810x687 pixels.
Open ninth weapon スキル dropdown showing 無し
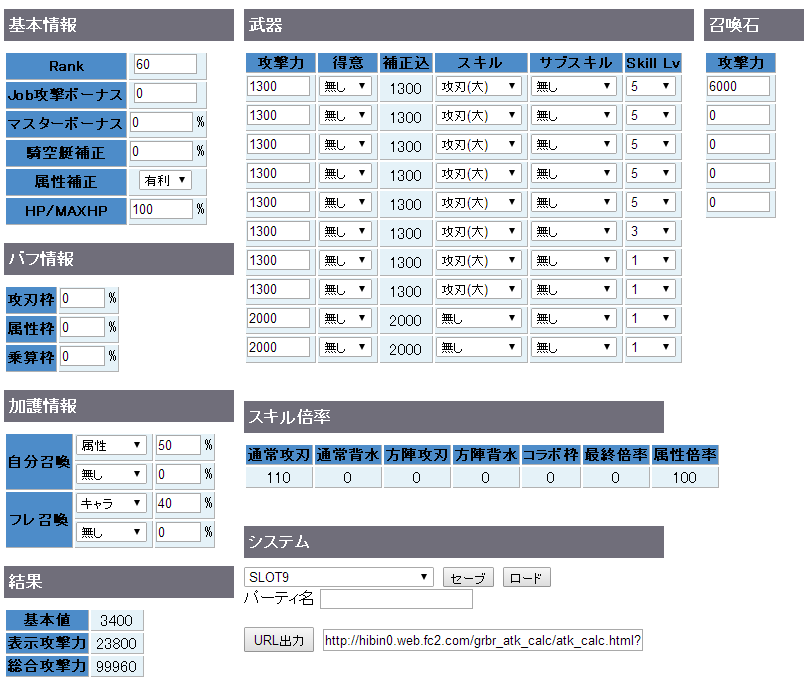479,318
